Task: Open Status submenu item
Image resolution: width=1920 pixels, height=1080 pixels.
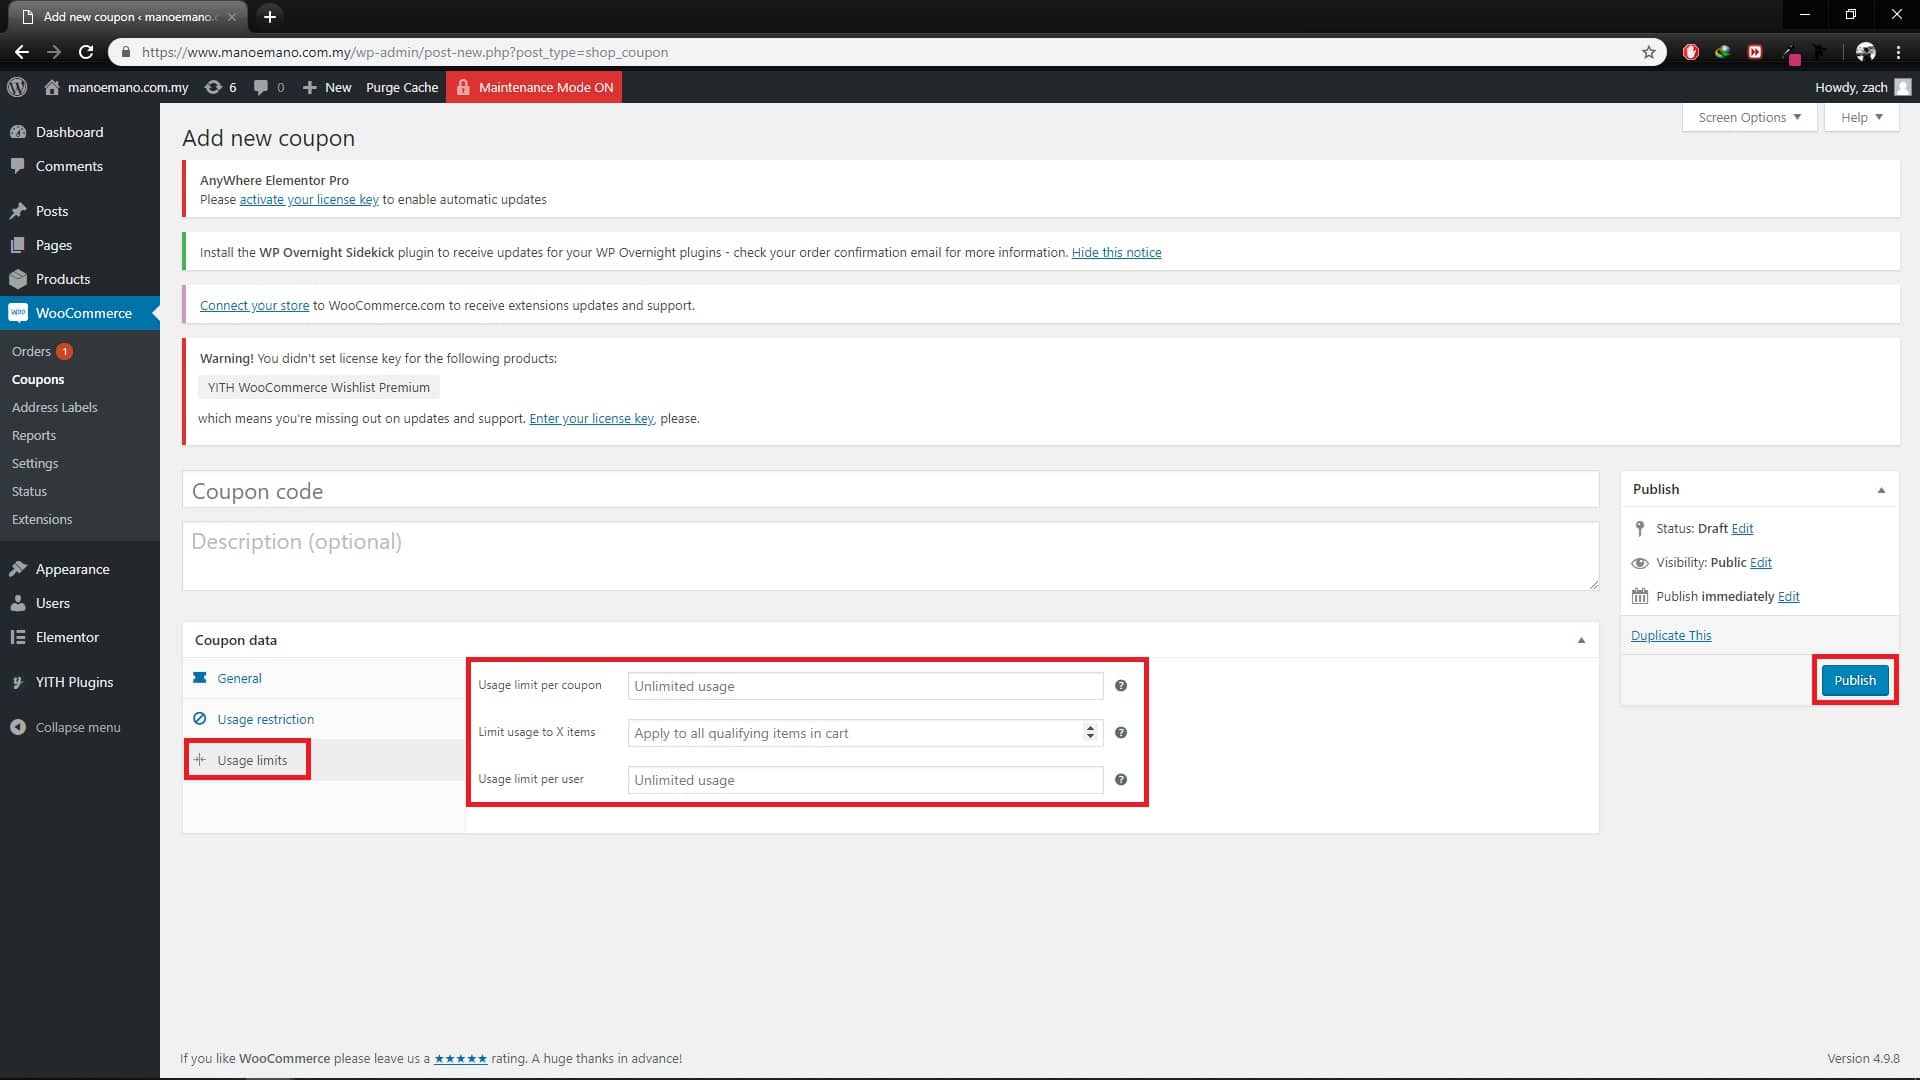Action: (29, 491)
